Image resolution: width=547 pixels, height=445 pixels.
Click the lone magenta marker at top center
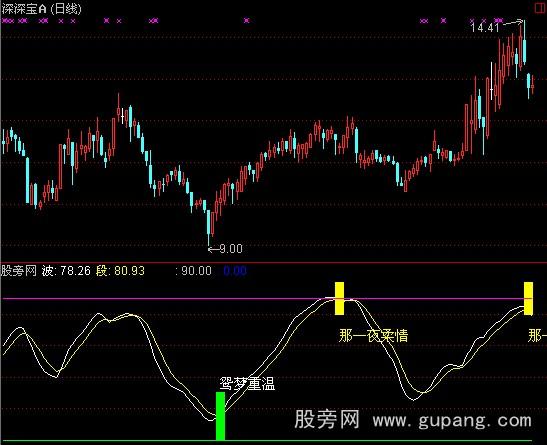(247, 21)
